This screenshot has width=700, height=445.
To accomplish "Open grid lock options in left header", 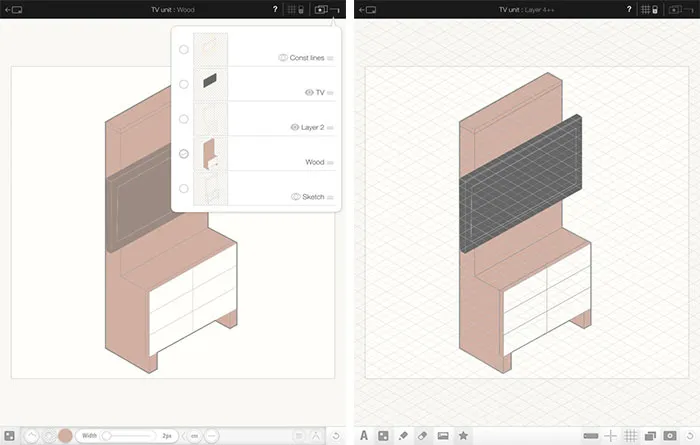I will tap(296, 10).
